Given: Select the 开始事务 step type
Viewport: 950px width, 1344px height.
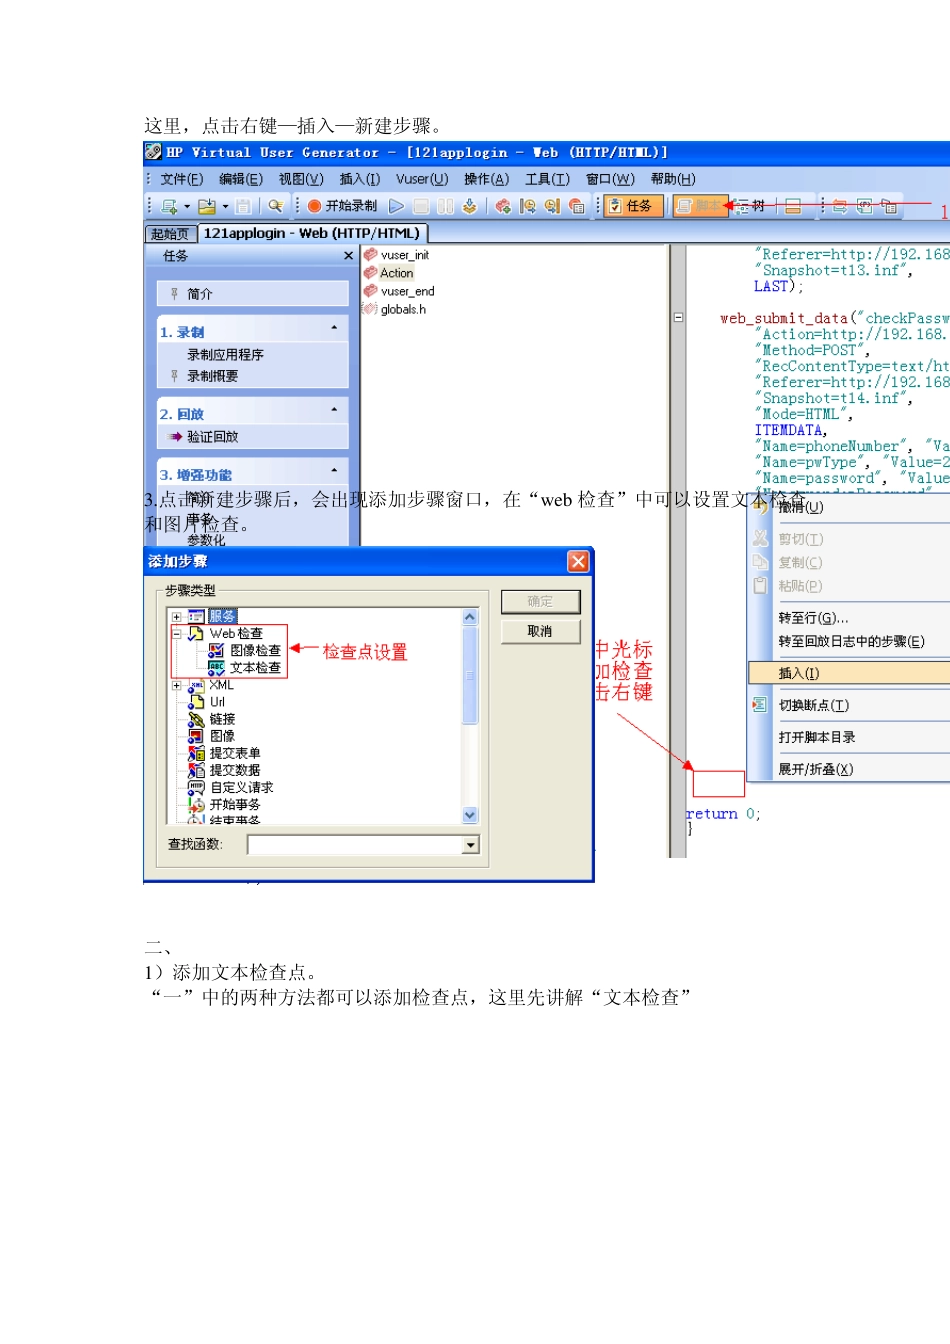Looking at the screenshot, I should point(235,804).
